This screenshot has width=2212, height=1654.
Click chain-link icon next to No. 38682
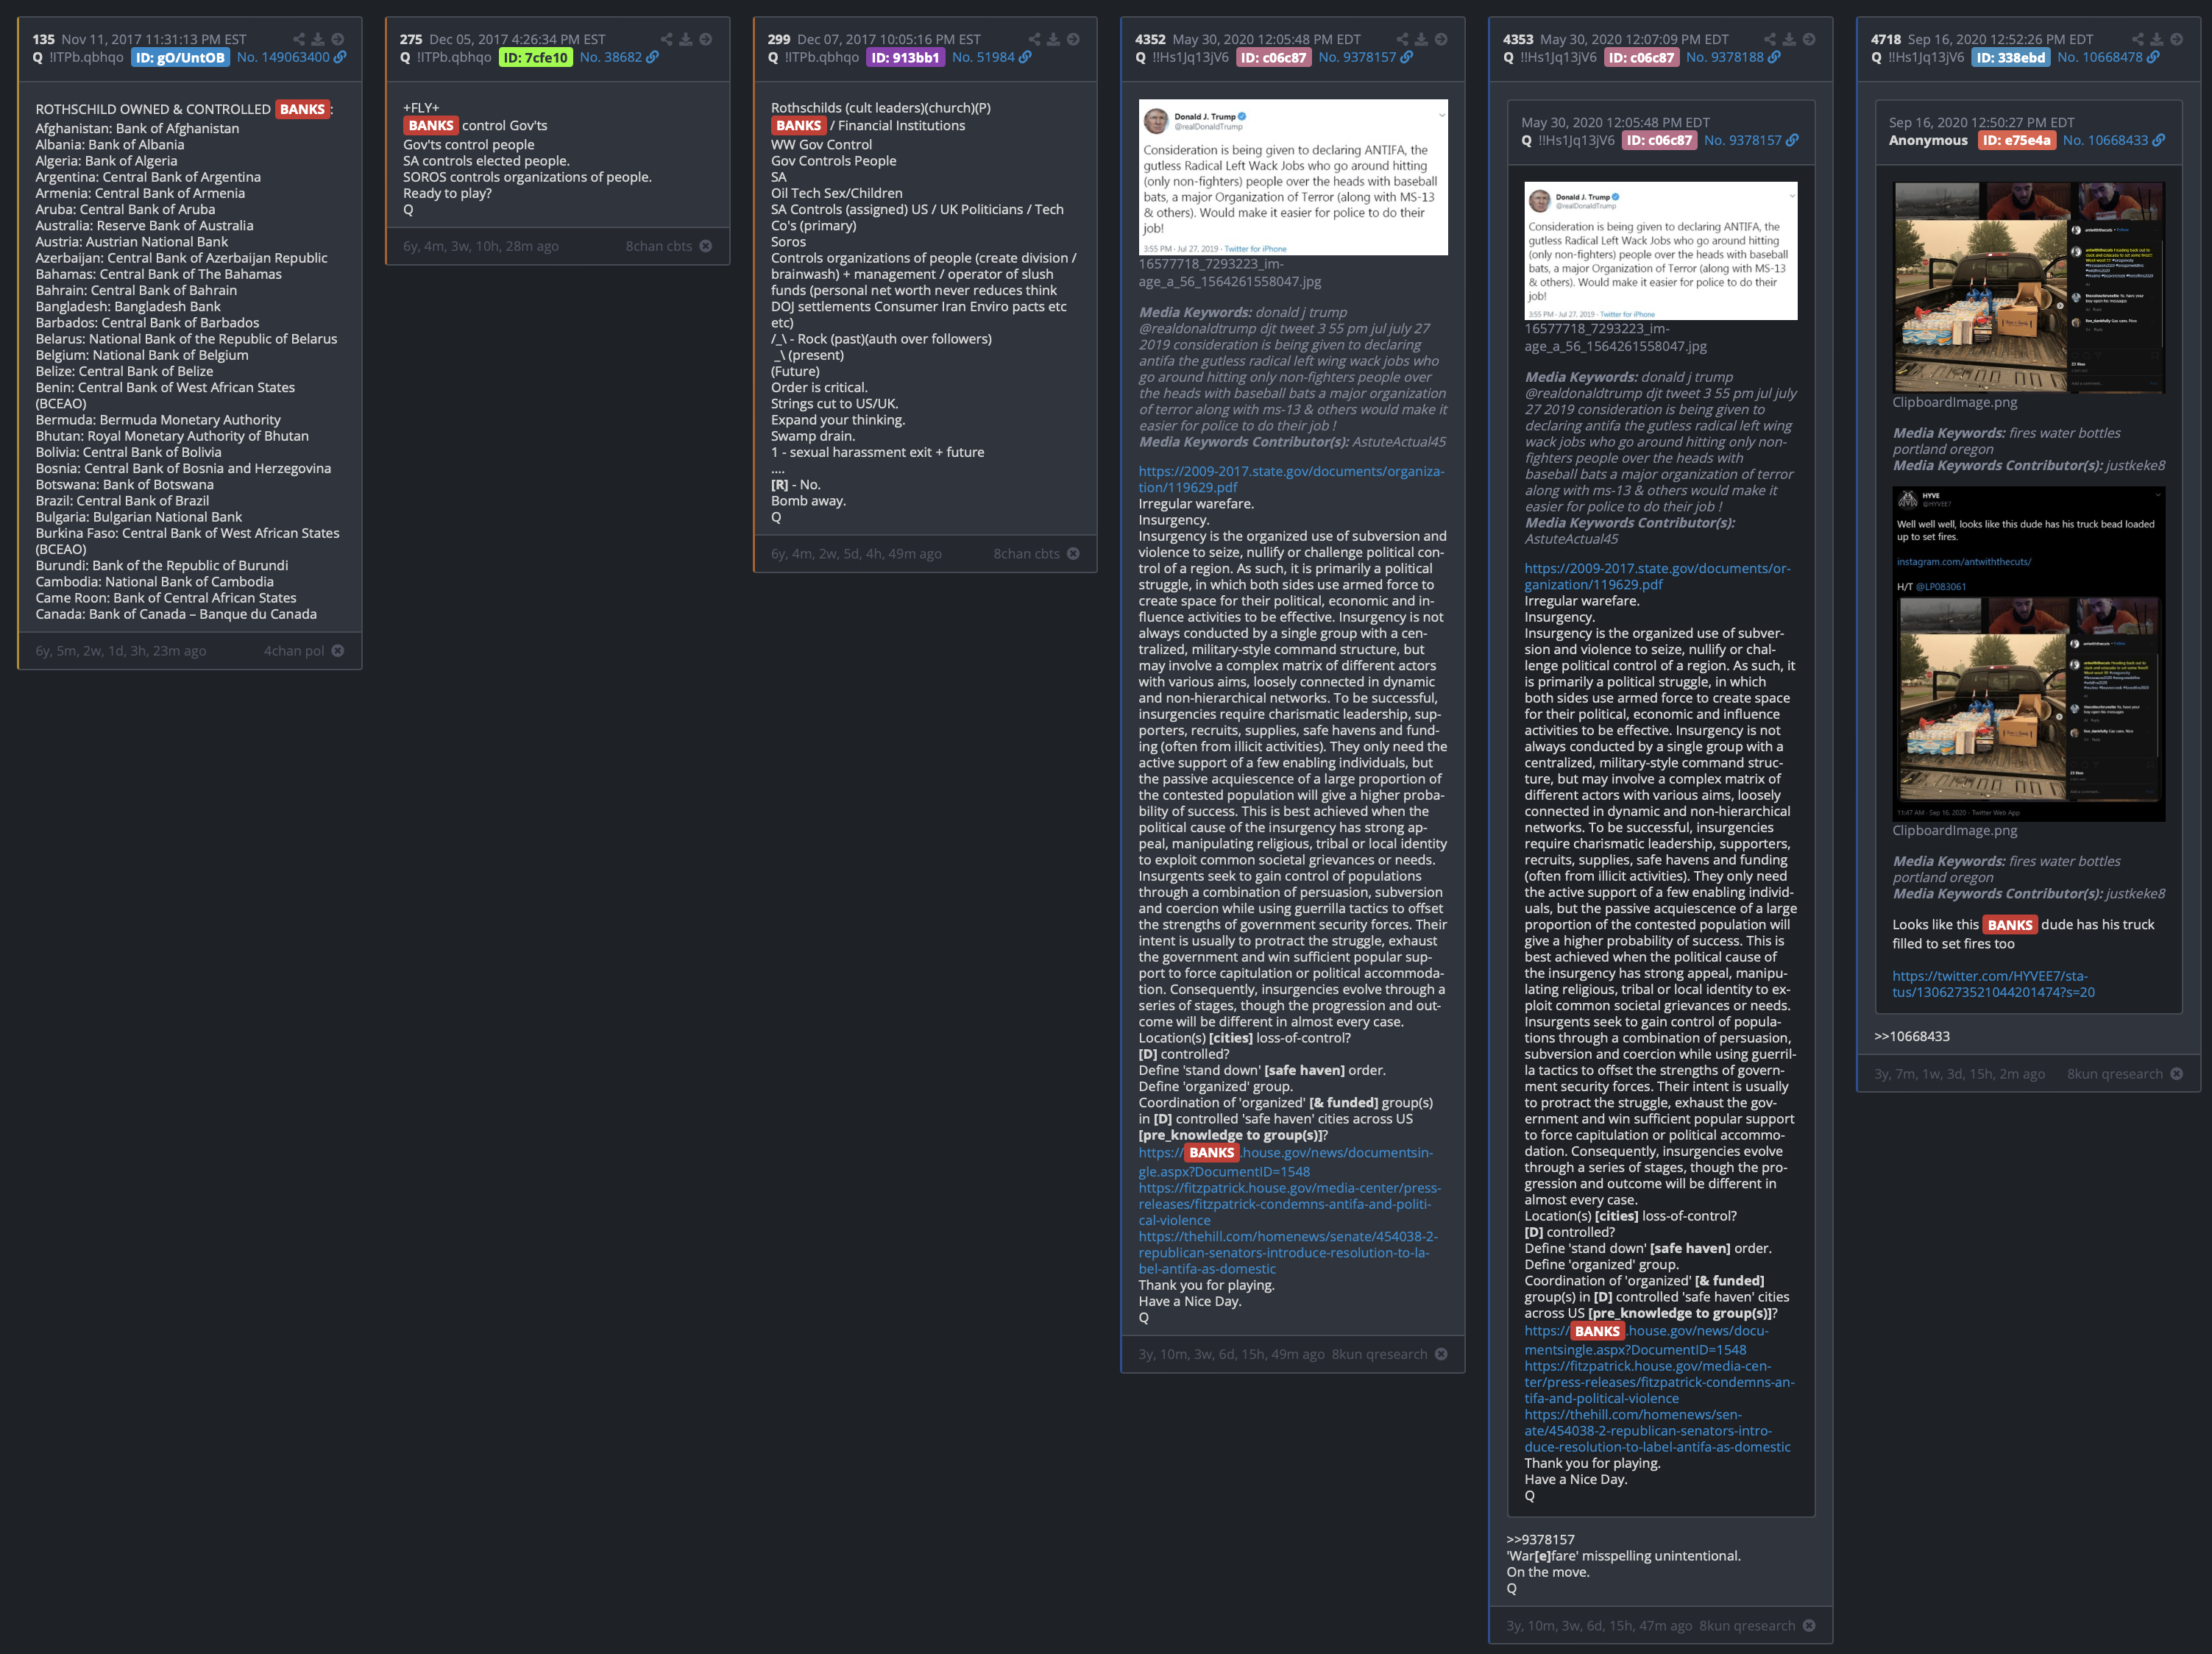click(653, 57)
